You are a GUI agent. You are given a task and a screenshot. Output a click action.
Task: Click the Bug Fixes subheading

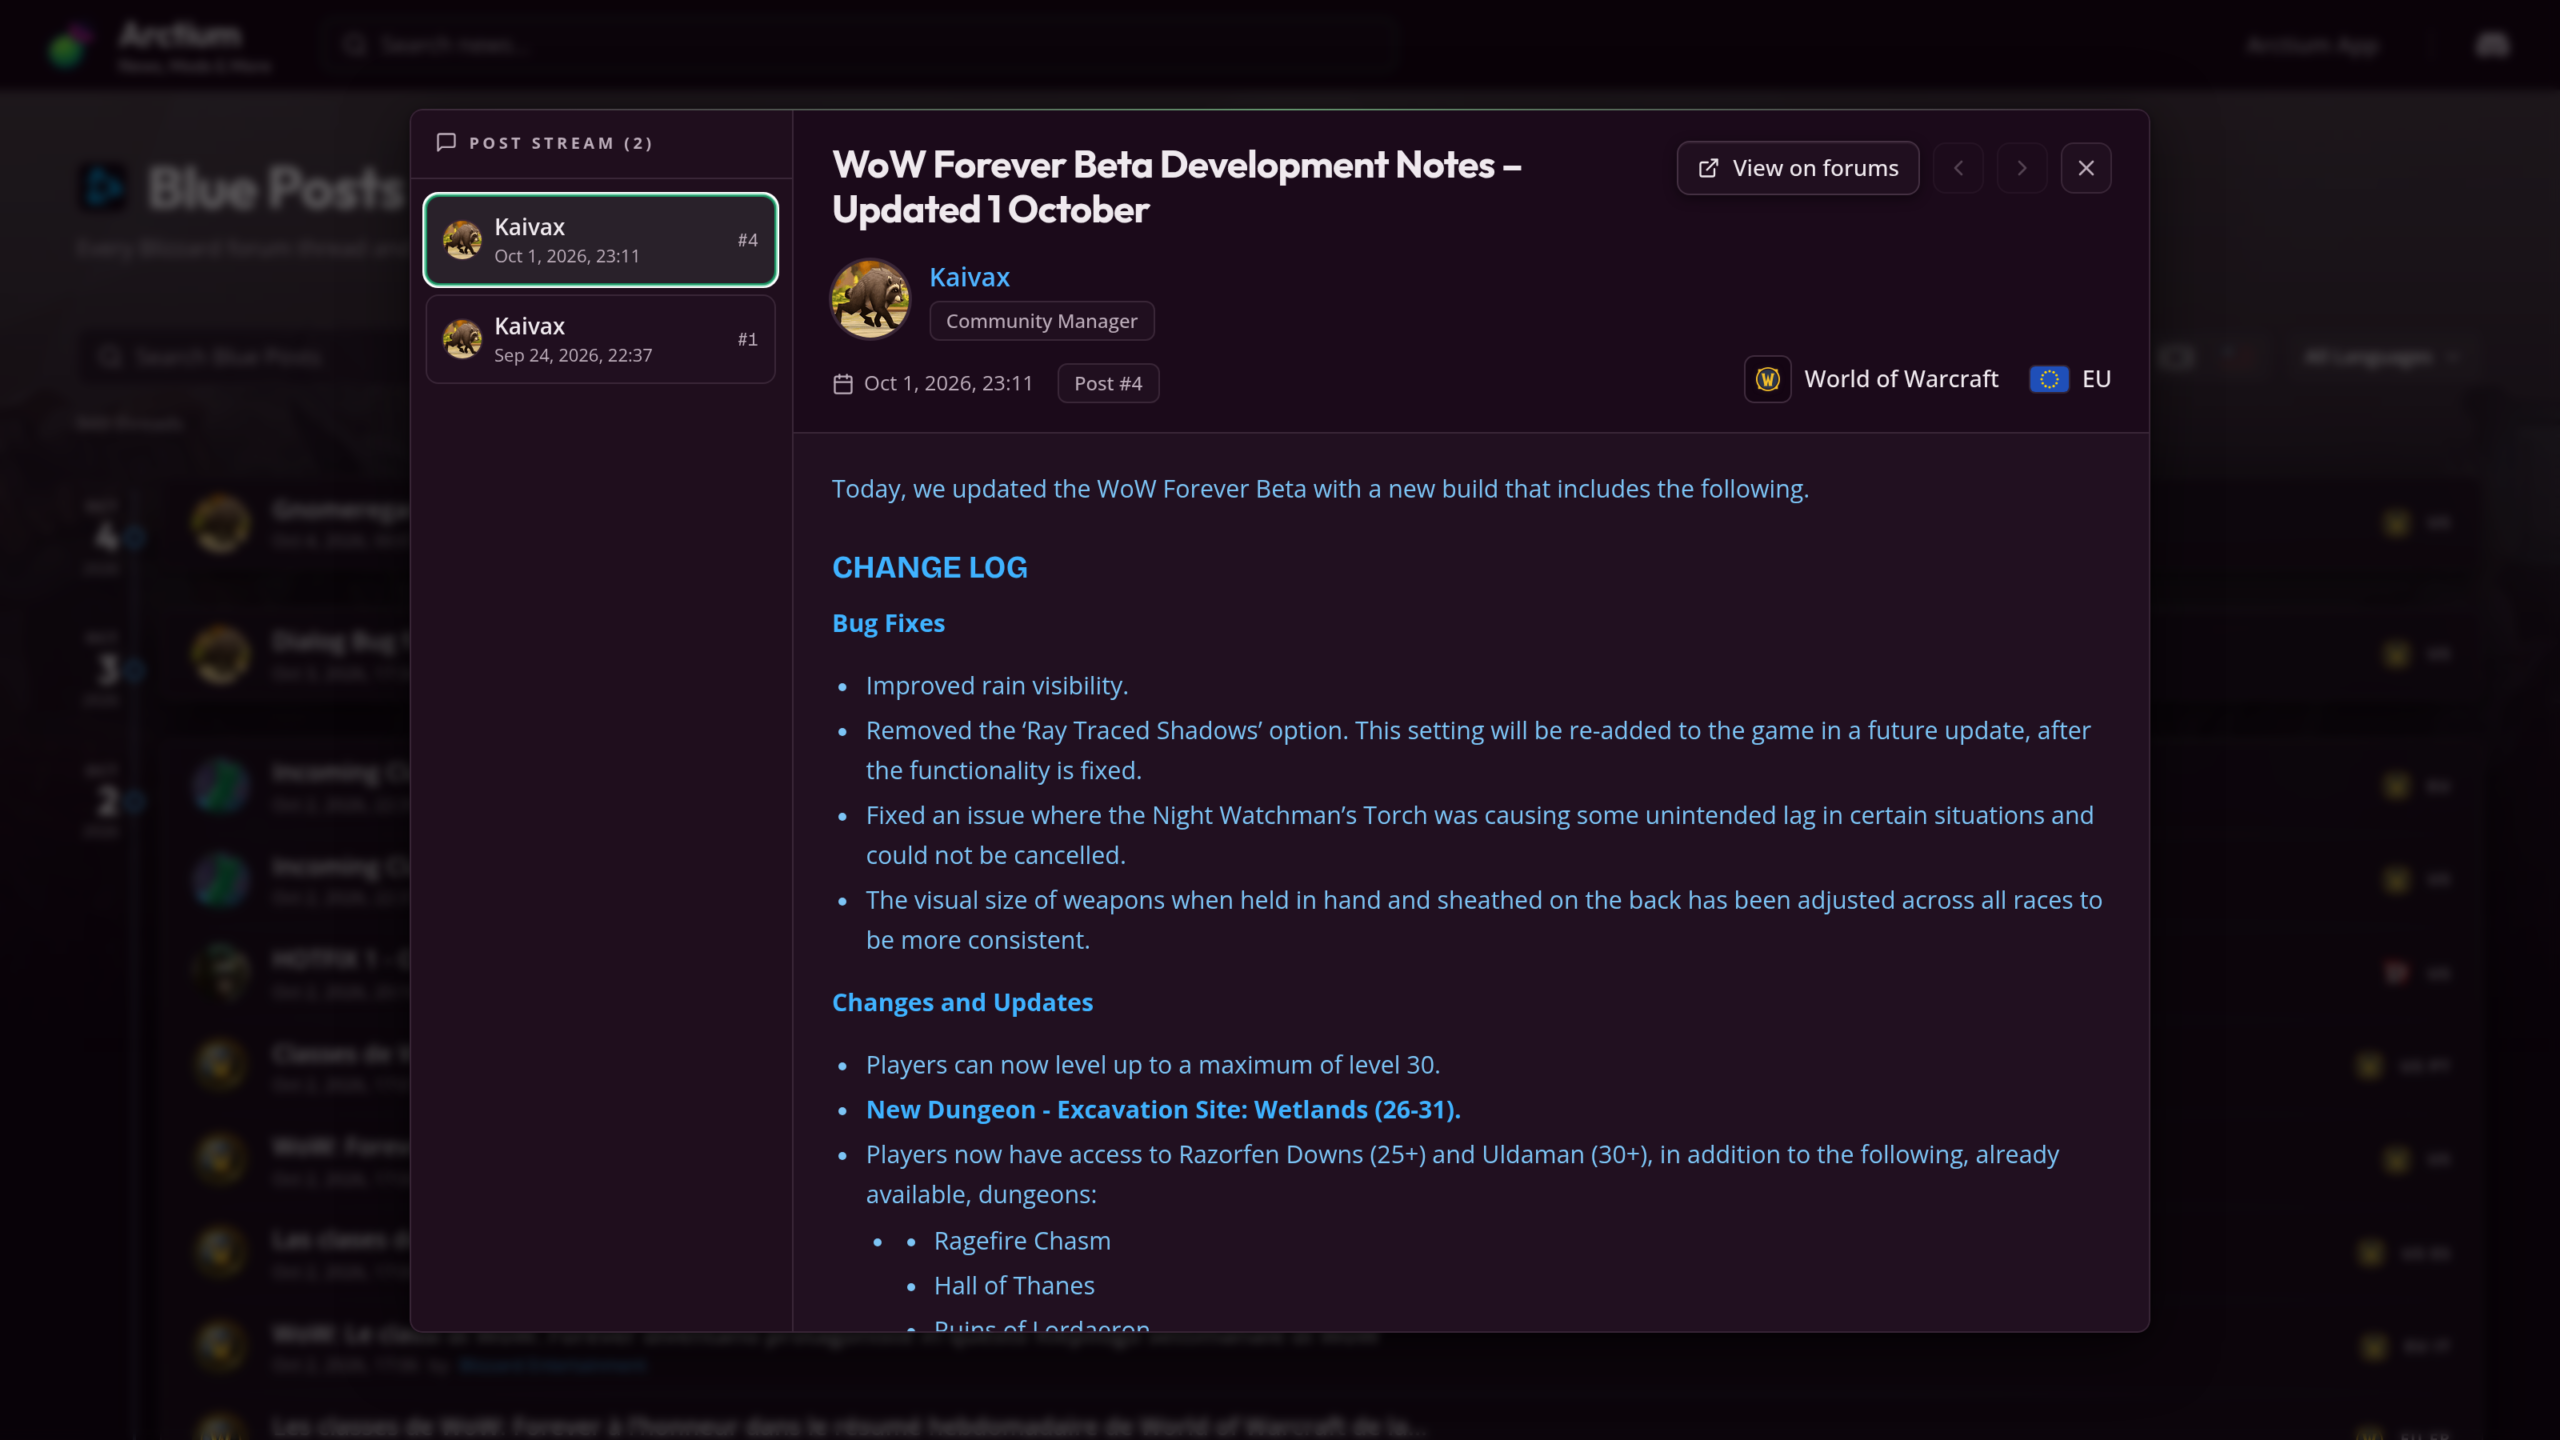(x=888, y=623)
